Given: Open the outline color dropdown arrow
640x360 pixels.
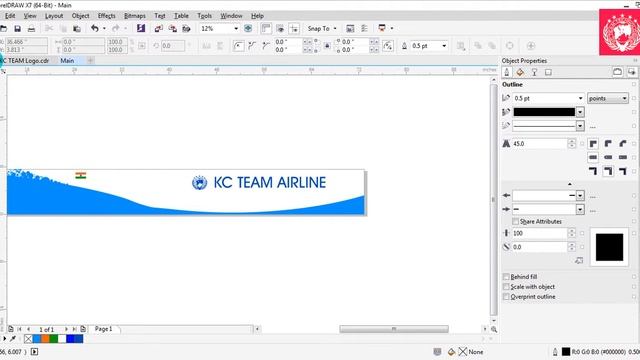Looking at the screenshot, I should click(580, 112).
